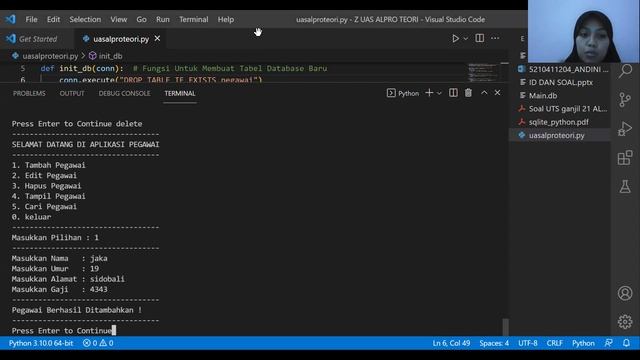
Task: Open the File menu
Action: [x=31, y=19]
